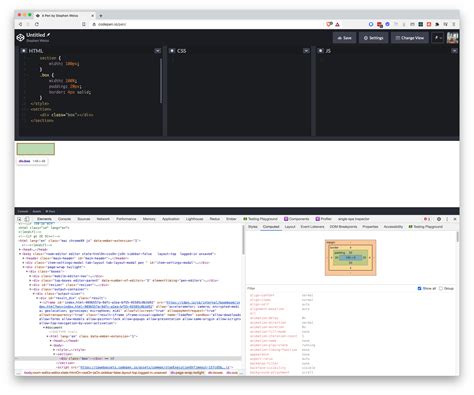
Task: Switch to the Memory DevTools tab
Action: click(x=149, y=219)
